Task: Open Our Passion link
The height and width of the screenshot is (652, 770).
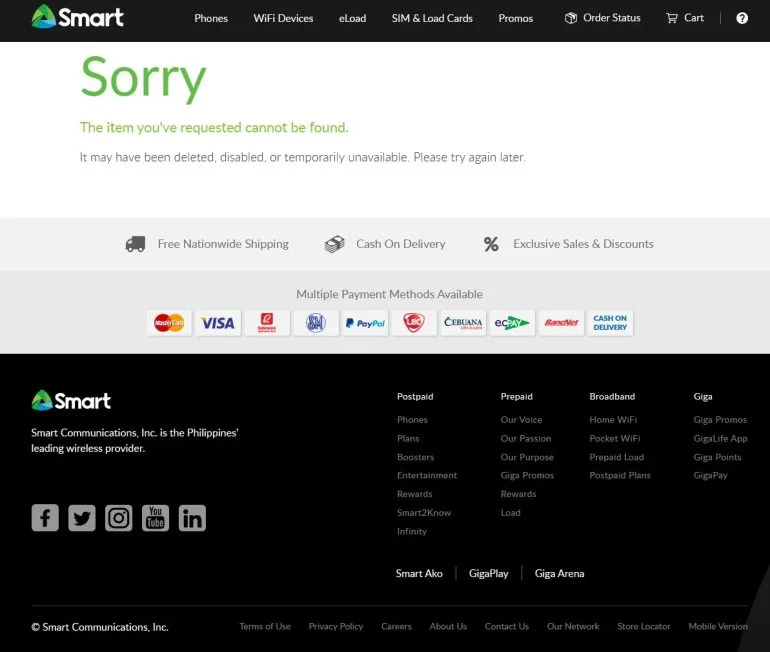Action: point(526,438)
